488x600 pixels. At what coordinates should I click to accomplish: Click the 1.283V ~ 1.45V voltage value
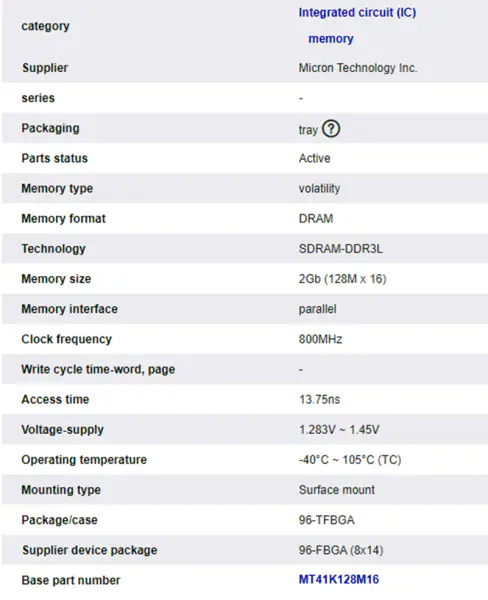point(339,430)
